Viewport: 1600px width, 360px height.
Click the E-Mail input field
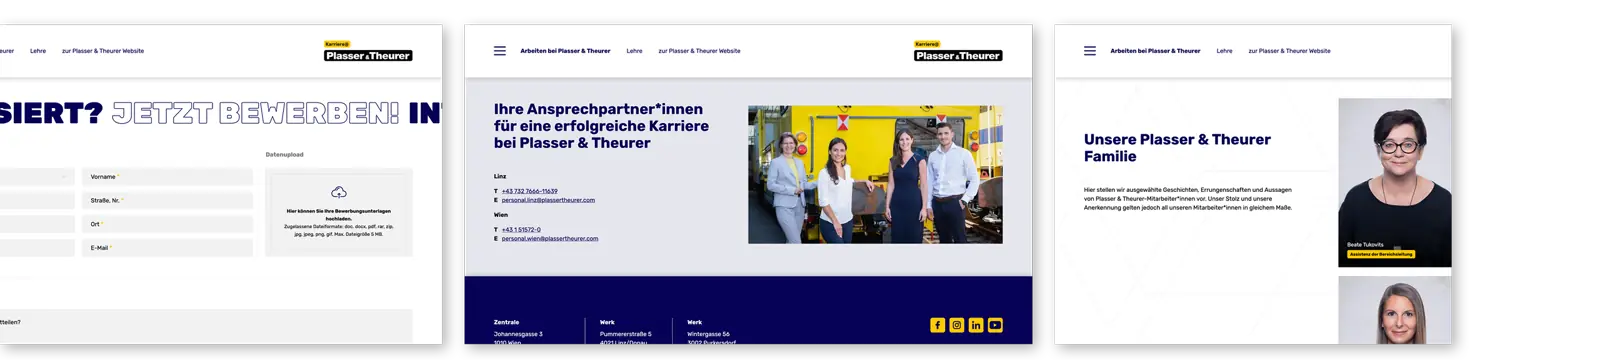click(168, 248)
